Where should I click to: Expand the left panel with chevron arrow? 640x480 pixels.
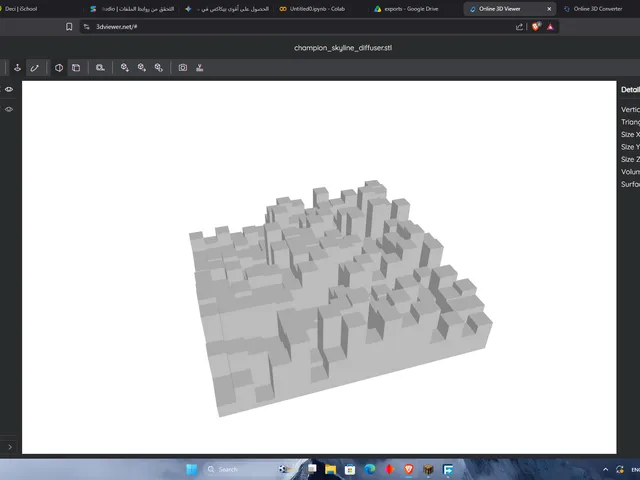10,447
